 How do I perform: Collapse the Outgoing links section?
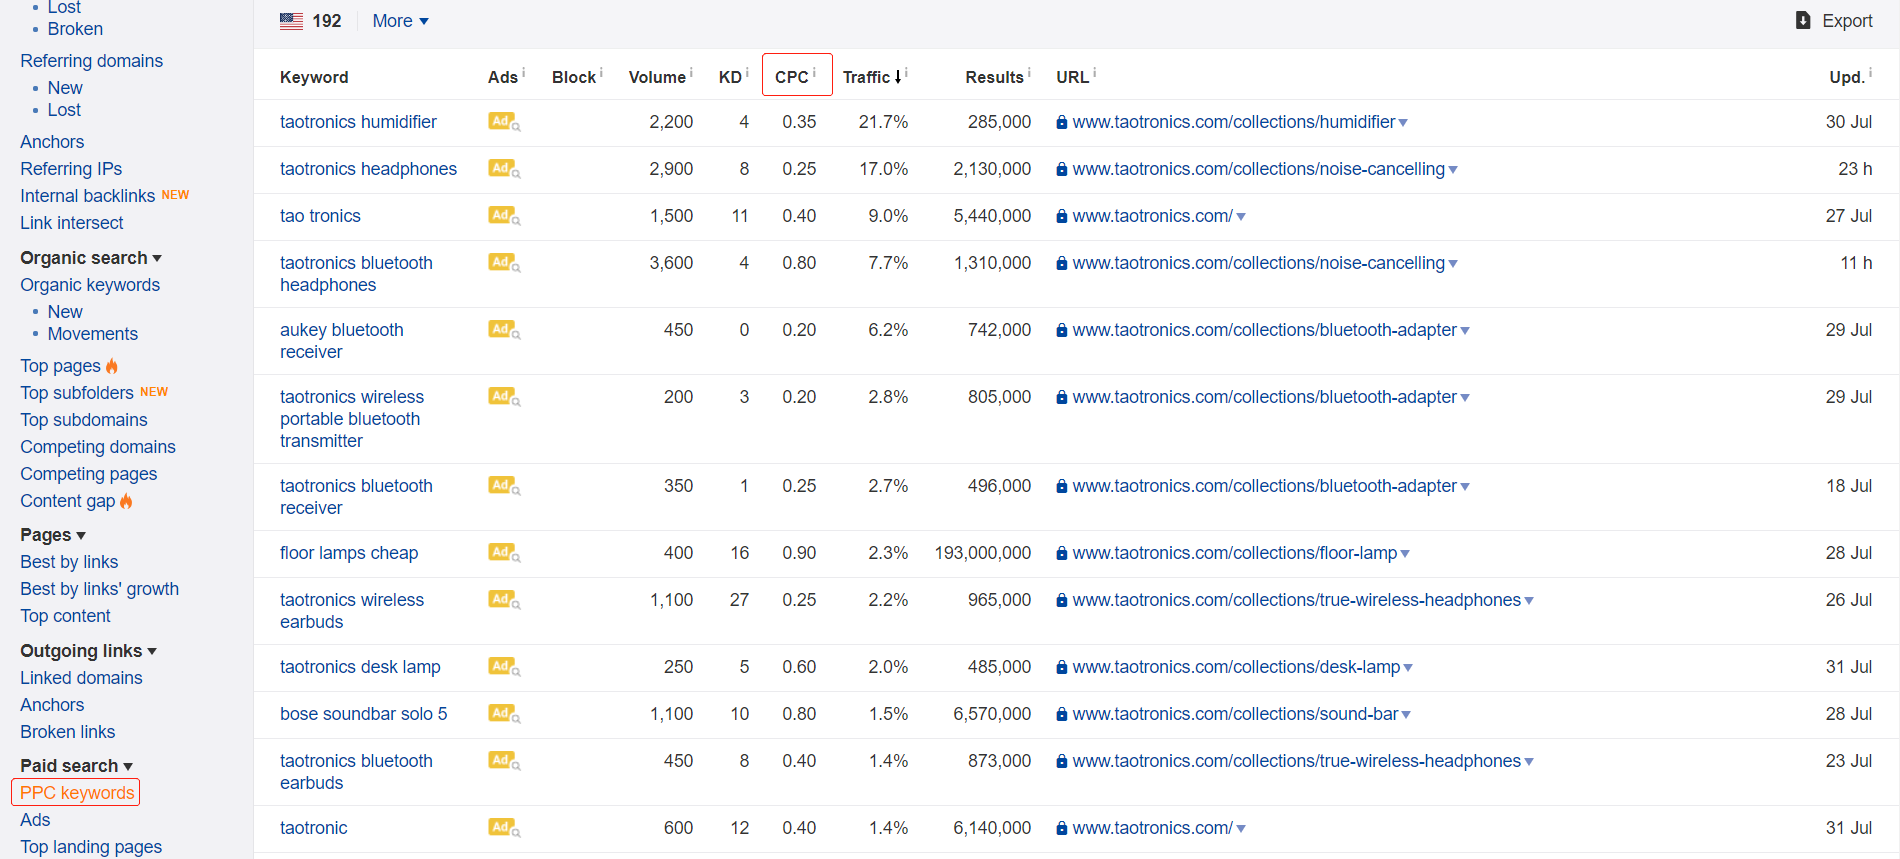pyautogui.click(x=89, y=651)
